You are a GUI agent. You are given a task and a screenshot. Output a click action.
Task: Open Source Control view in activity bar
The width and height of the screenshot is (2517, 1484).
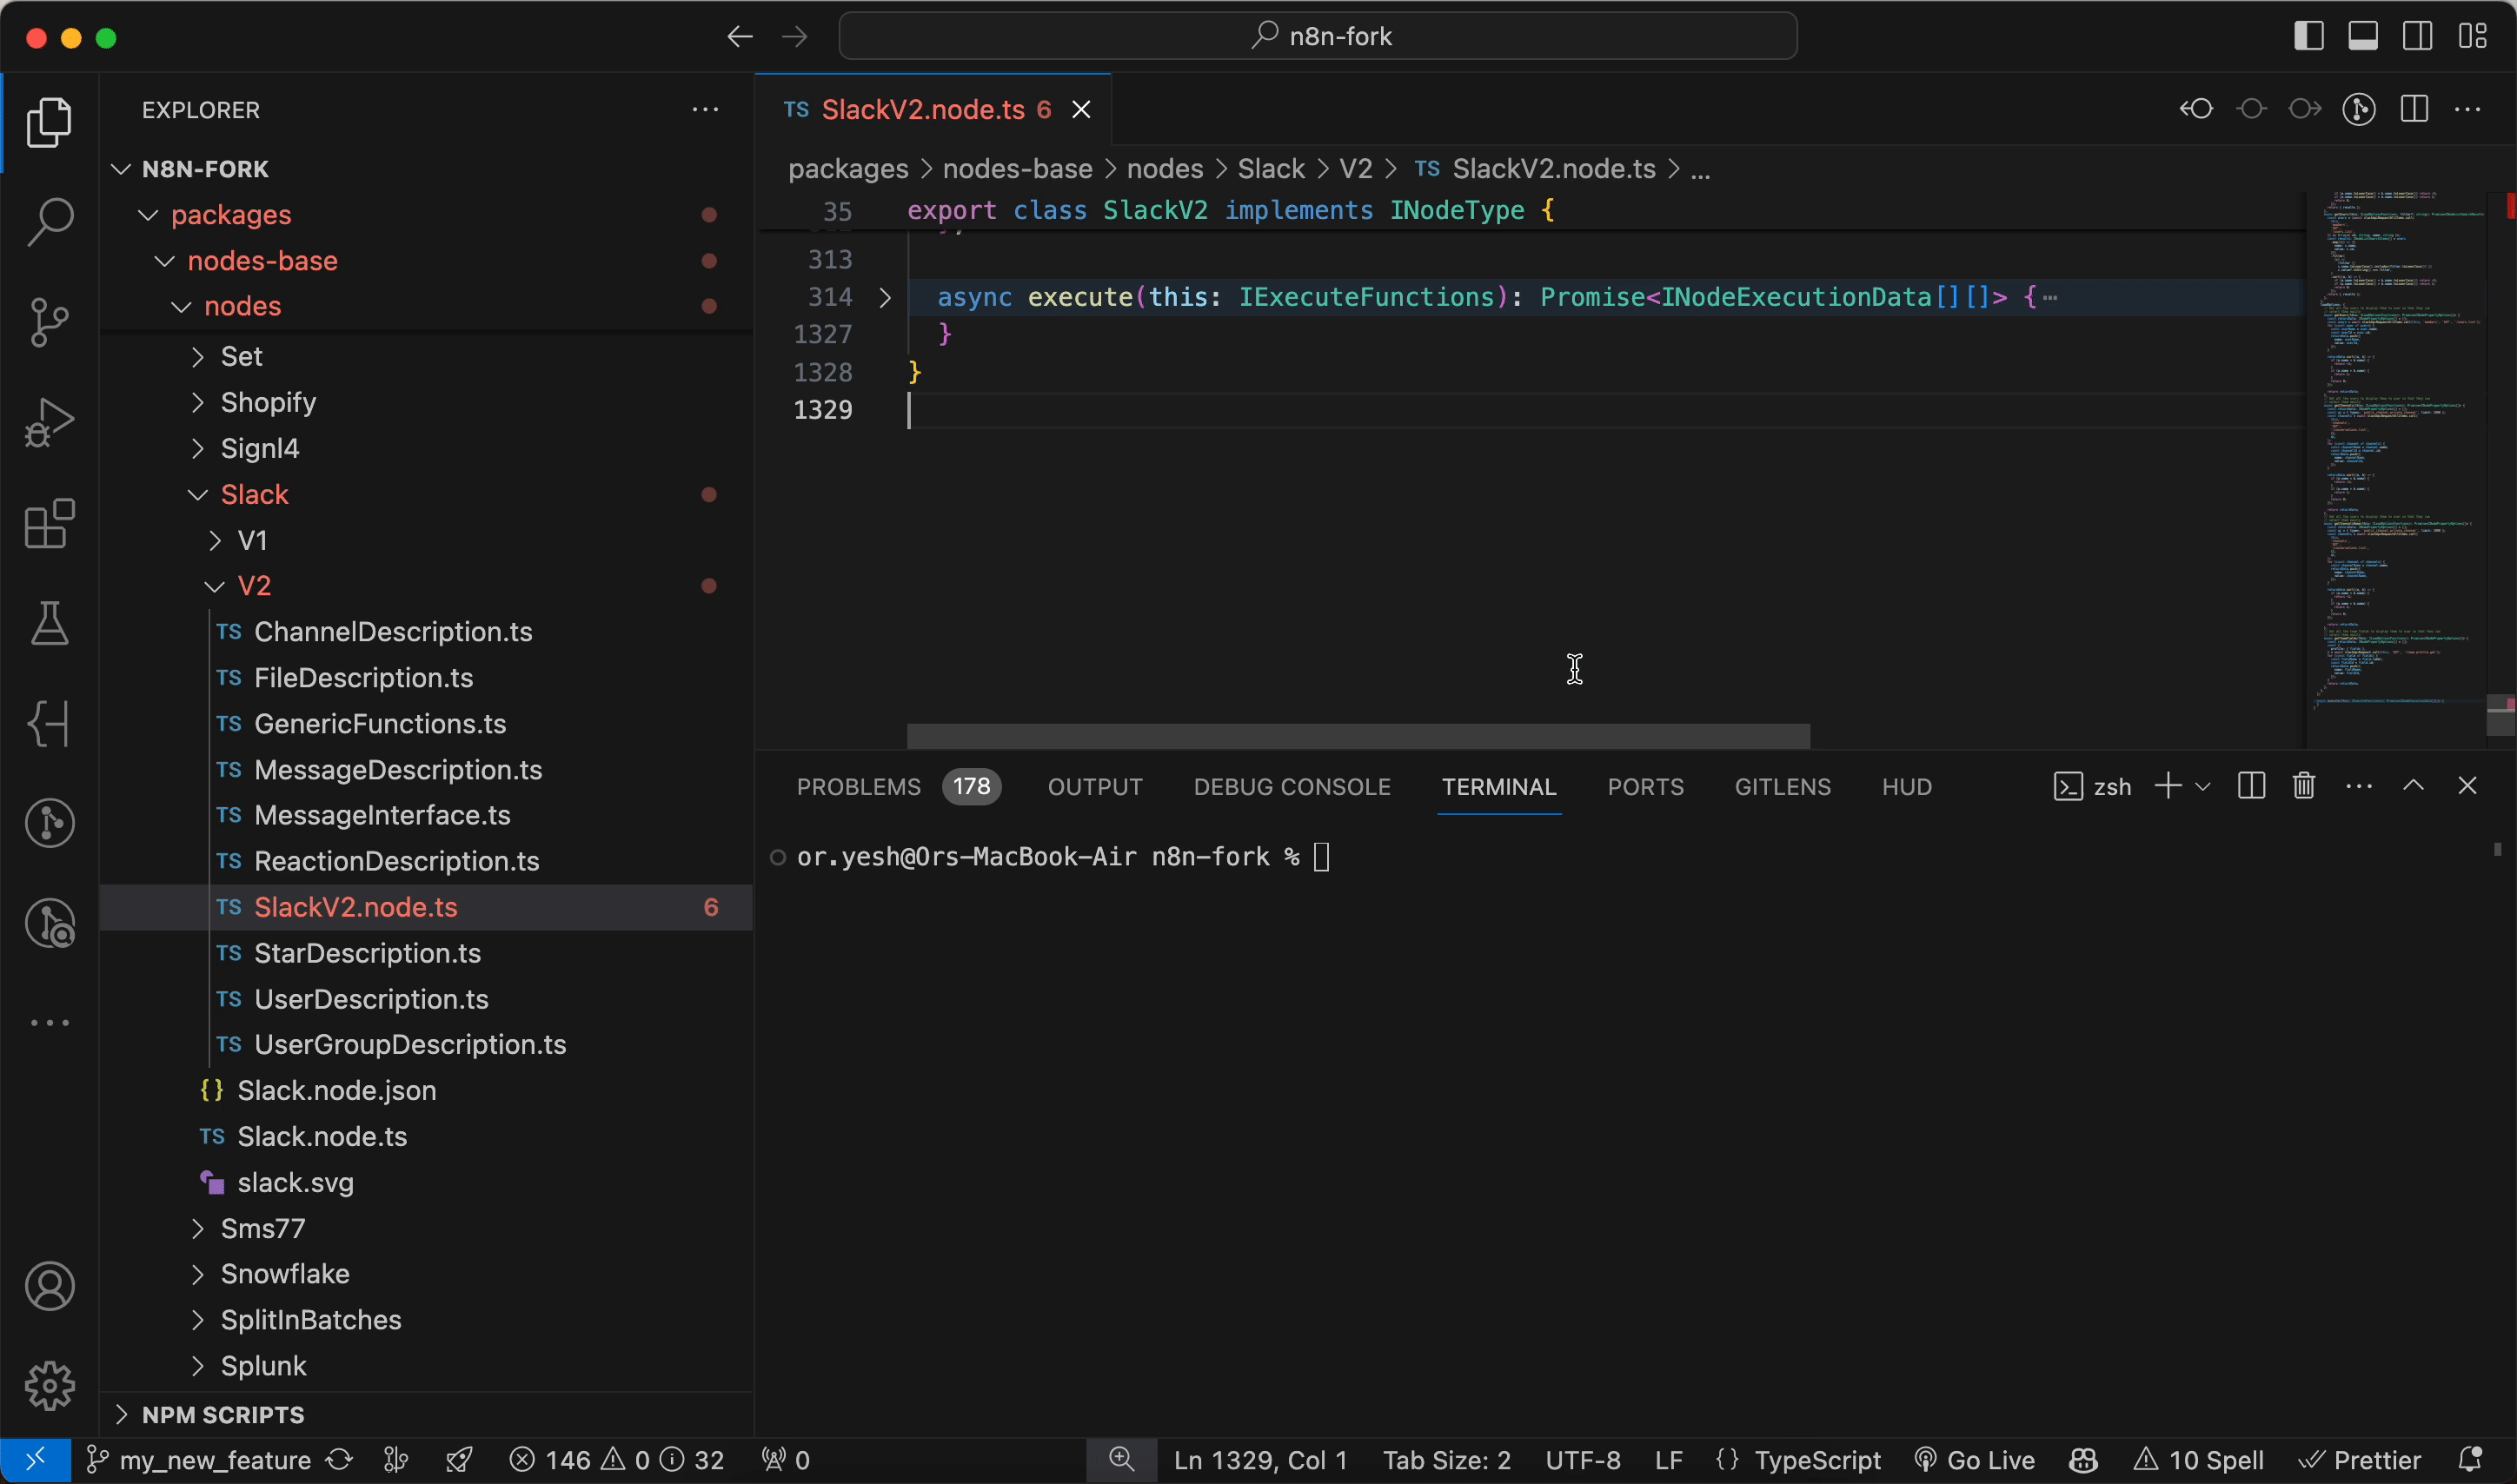(x=49, y=322)
